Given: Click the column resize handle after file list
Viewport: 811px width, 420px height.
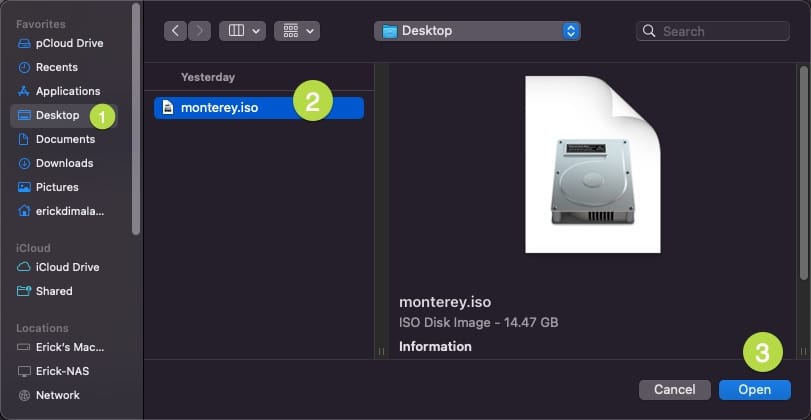Looking at the screenshot, I should click(381, 351).
